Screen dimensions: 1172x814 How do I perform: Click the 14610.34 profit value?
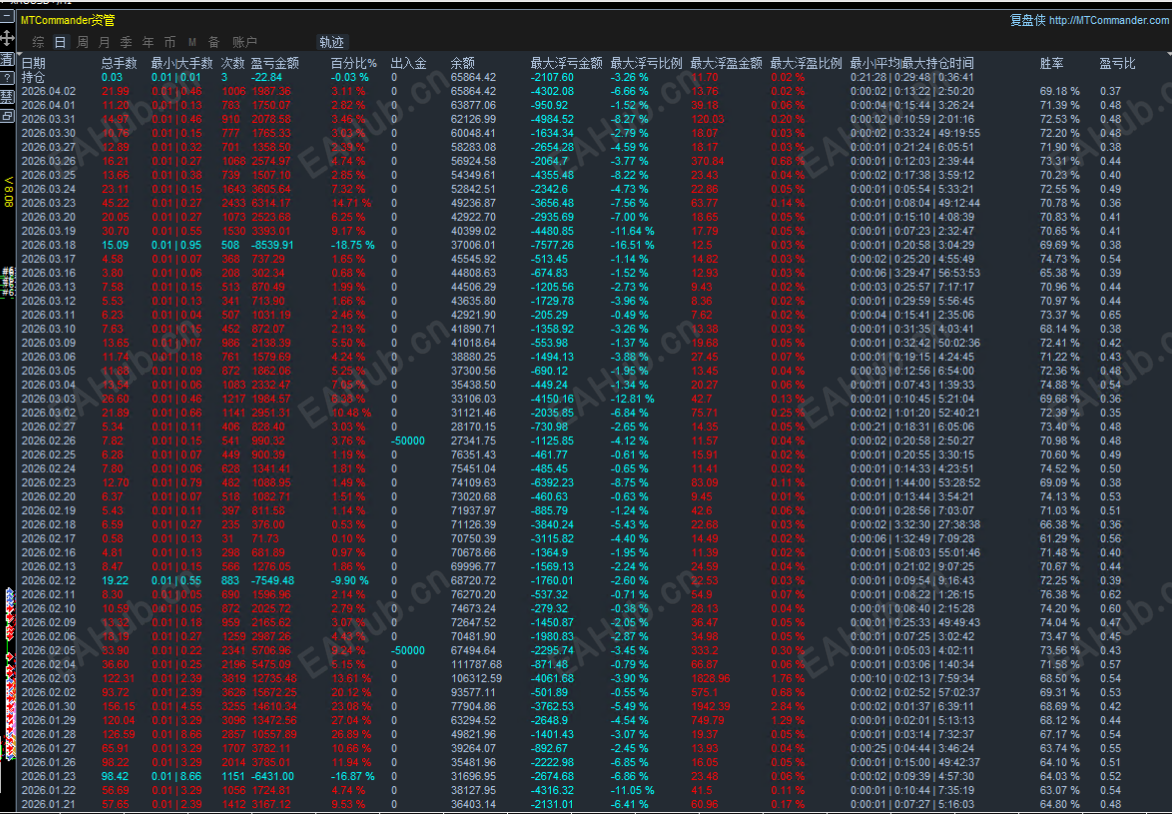pos(274,706)
